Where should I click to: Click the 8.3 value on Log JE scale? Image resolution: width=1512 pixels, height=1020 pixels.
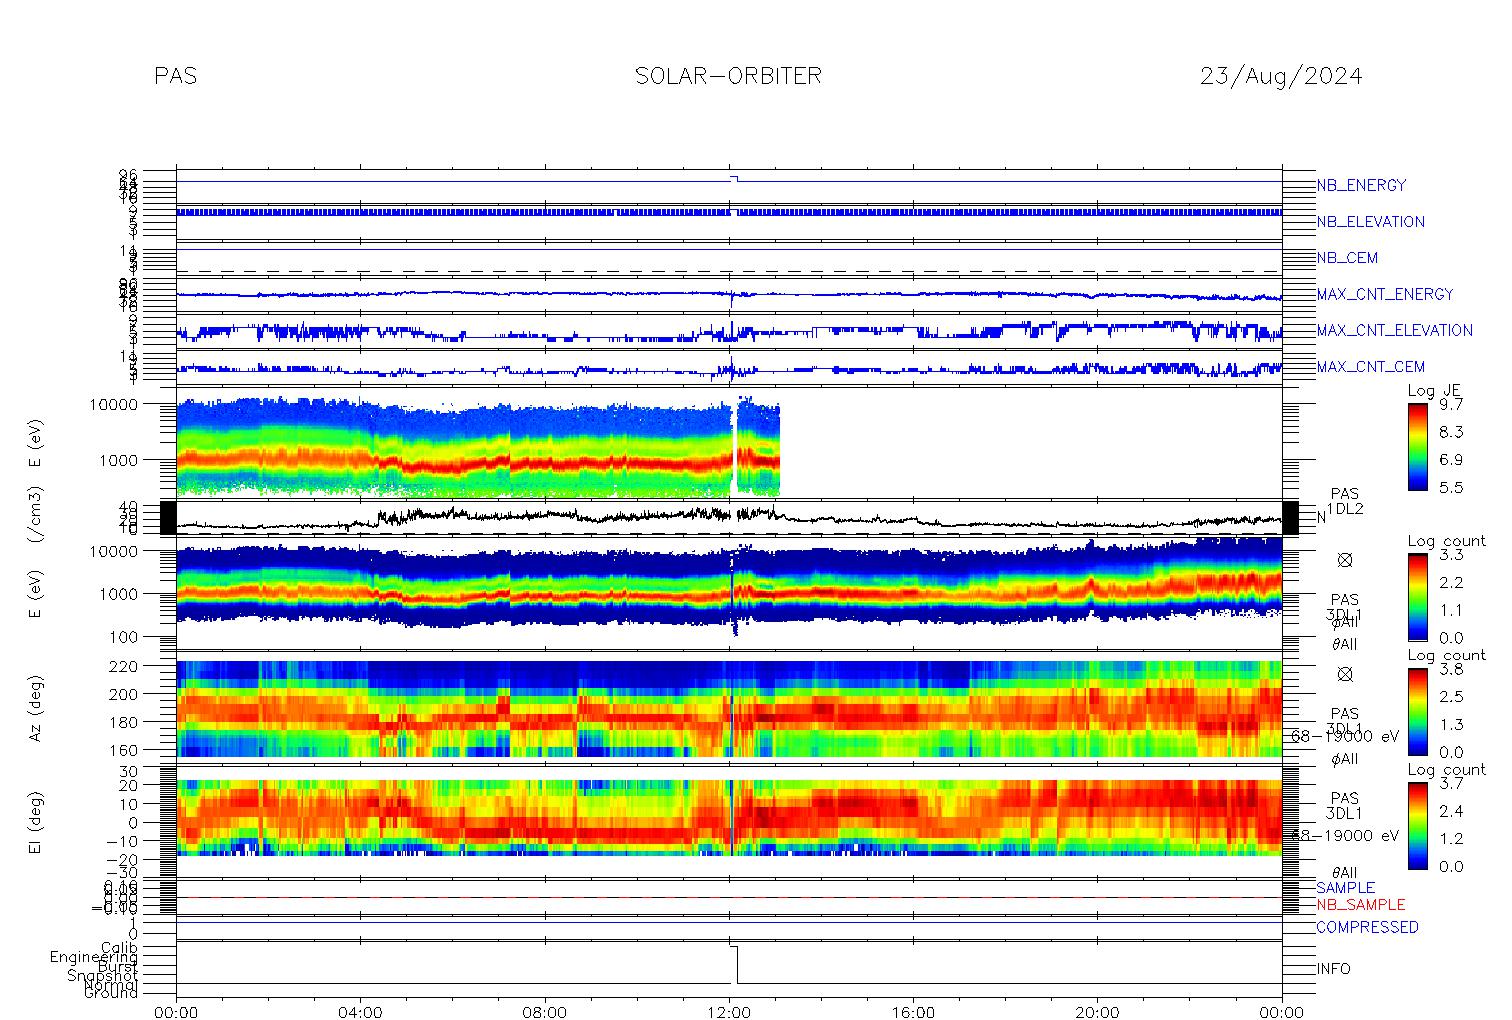click(x=1451, y=432)
